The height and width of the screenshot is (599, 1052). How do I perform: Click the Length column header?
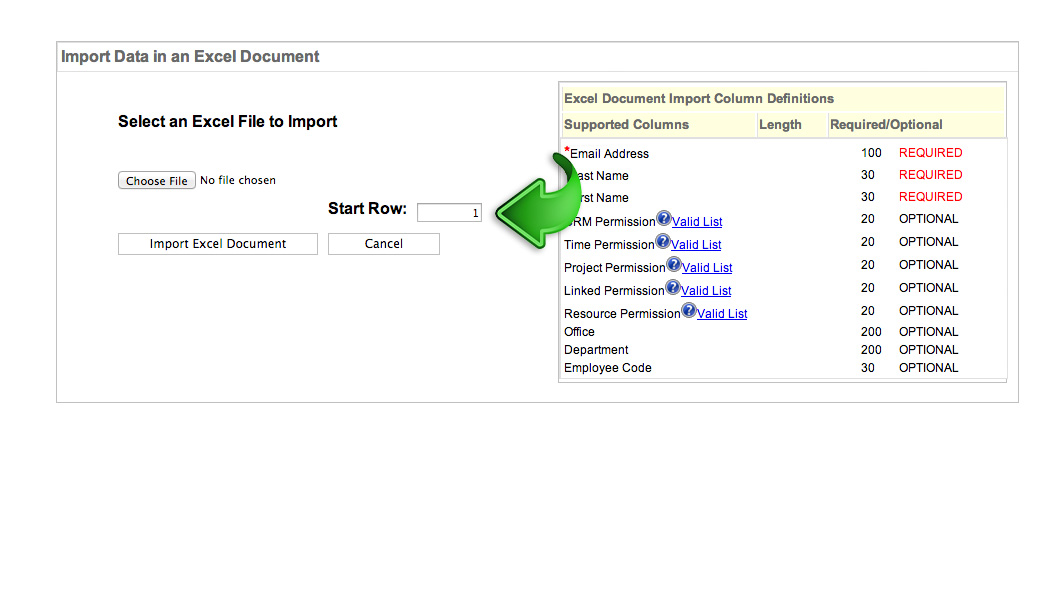coord(780,125)
